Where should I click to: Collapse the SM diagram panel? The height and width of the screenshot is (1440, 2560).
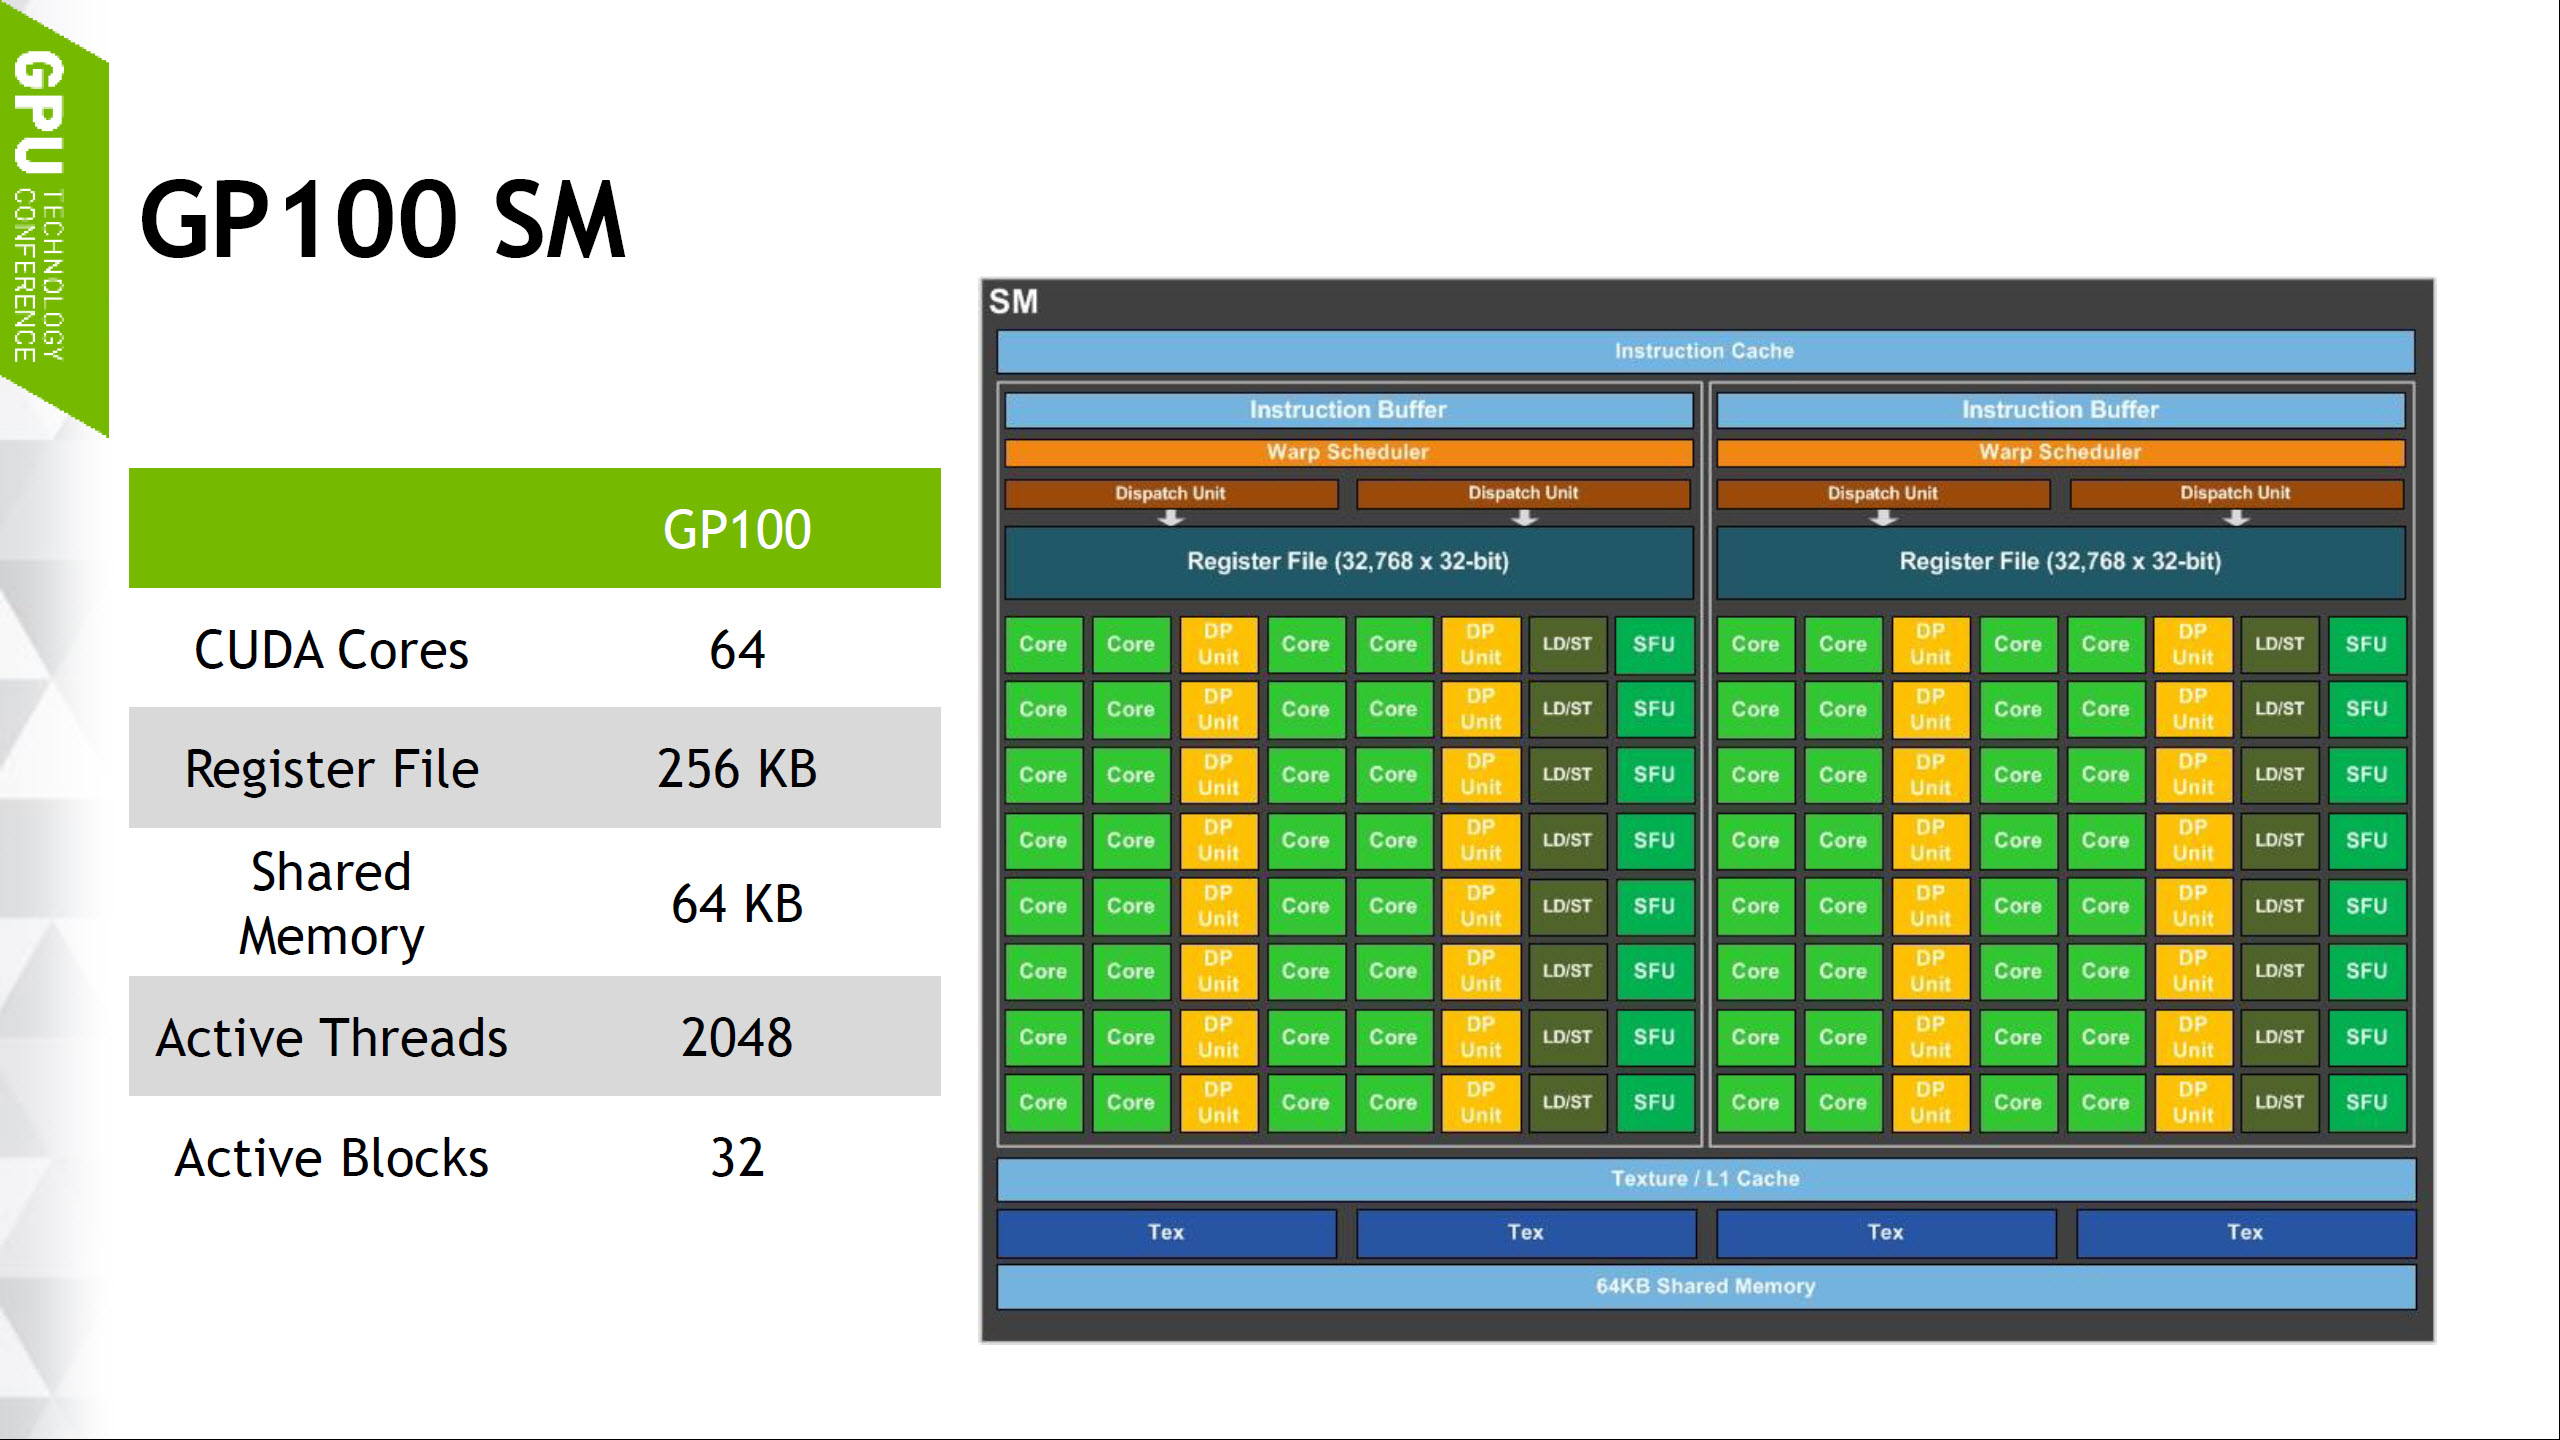(1012, 300)
